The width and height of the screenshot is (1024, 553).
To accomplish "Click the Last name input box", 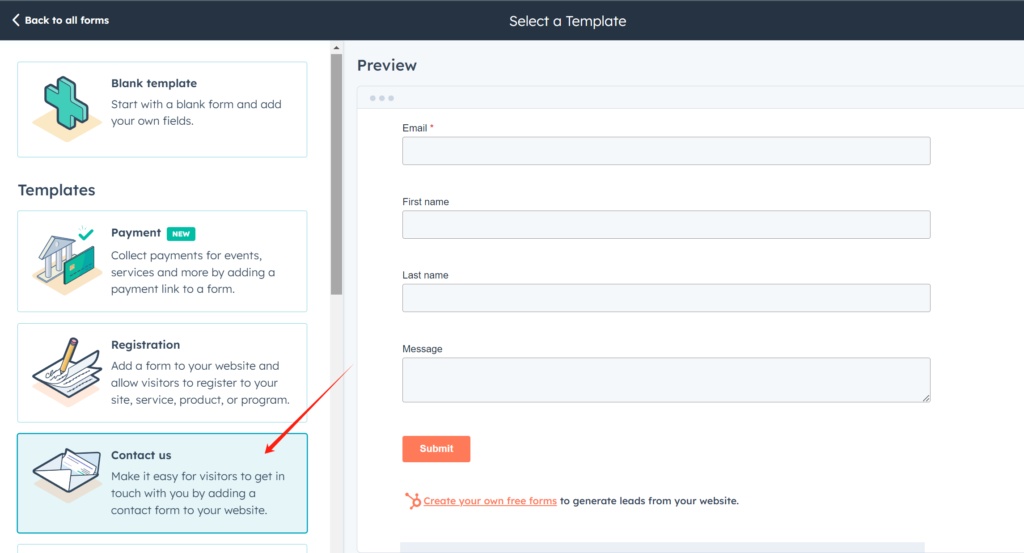I will pyautogui.click(x=666, y=298).
